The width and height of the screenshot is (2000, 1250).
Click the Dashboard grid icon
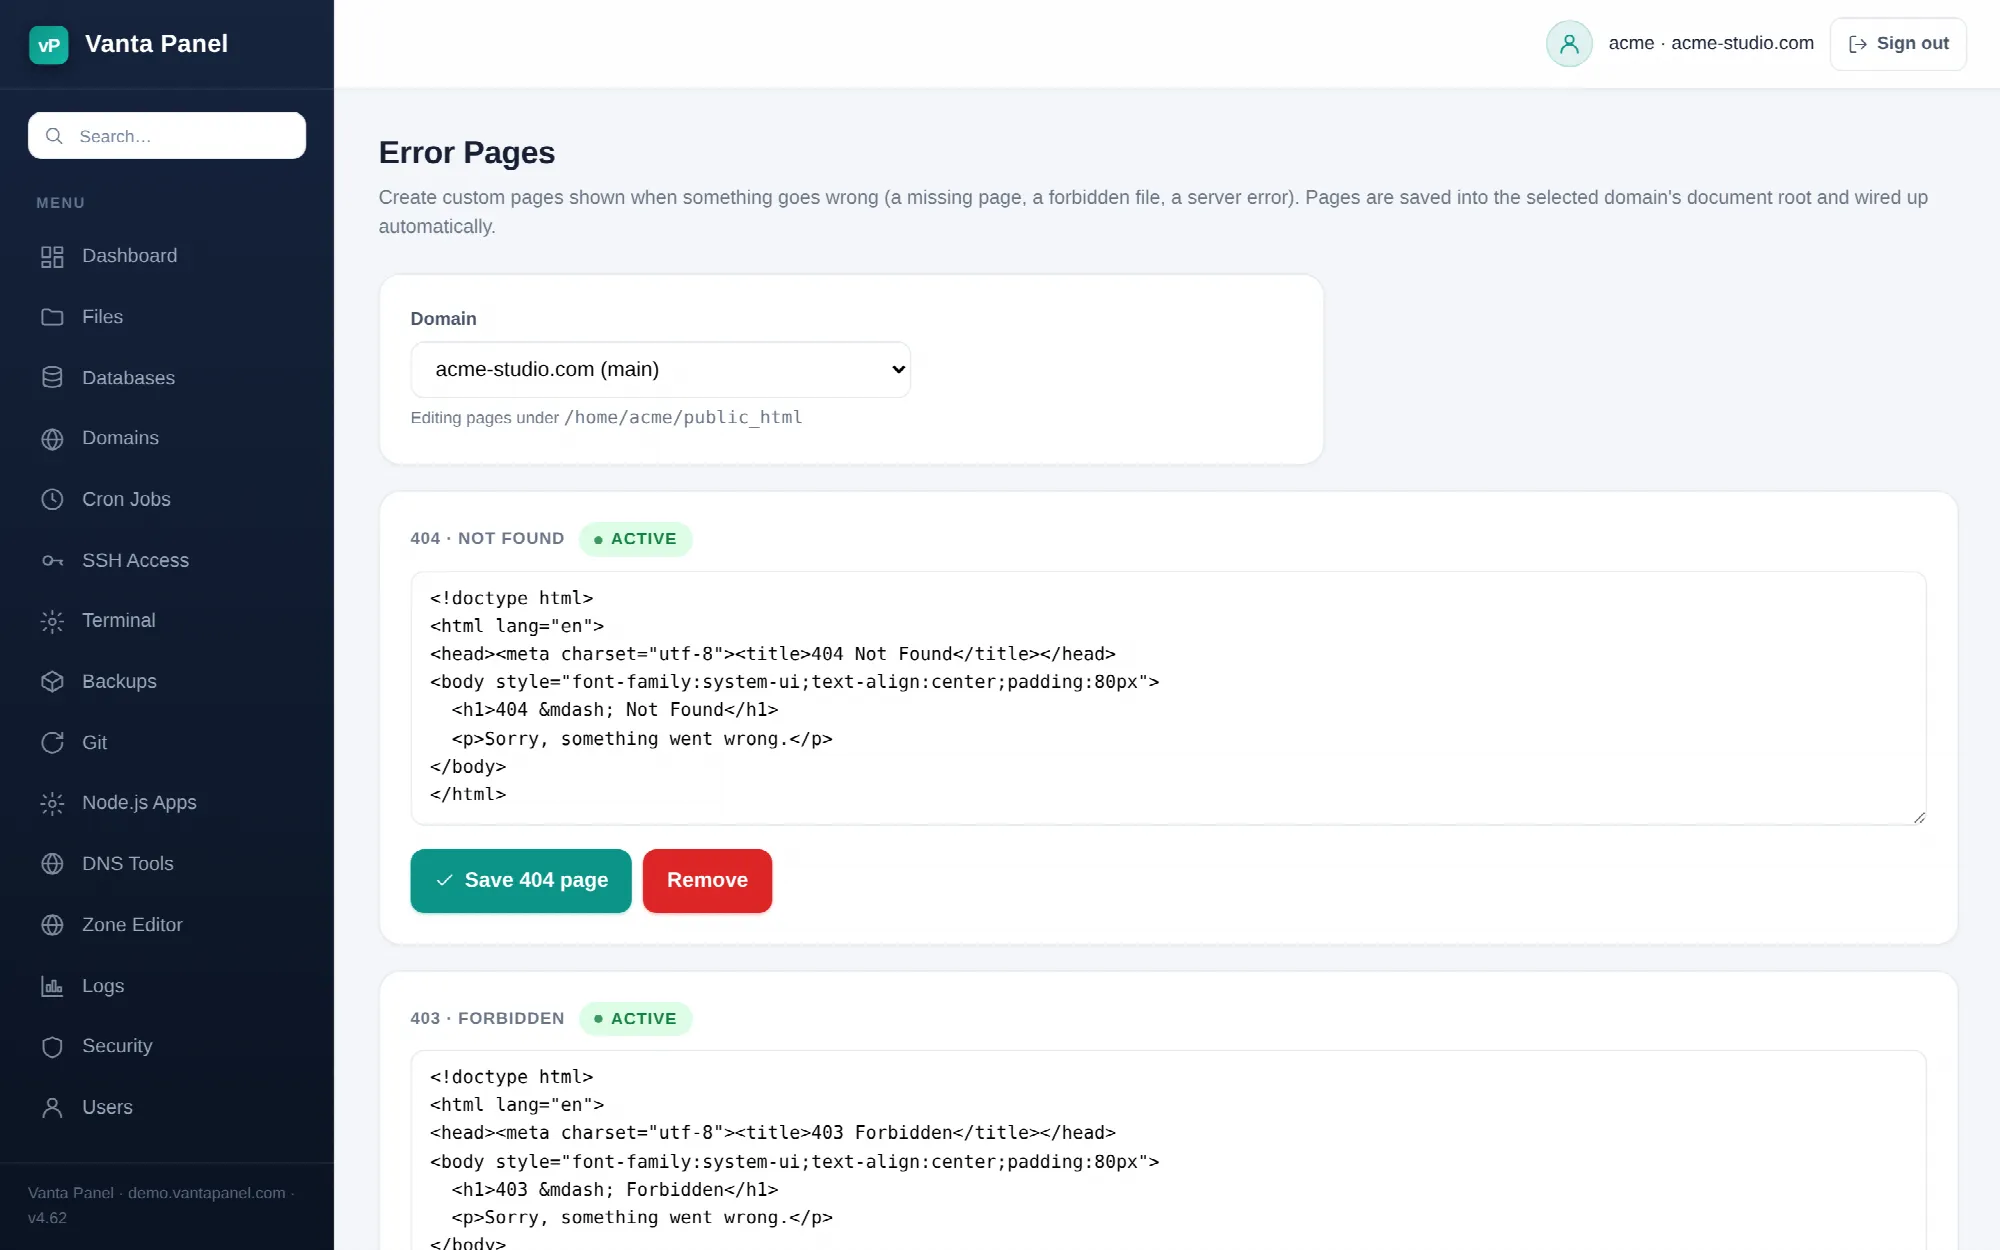pos(52,256)
